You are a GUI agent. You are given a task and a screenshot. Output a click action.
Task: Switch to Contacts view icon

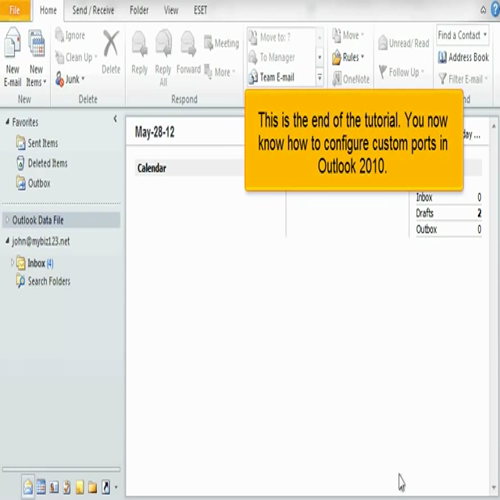[54, 487]
